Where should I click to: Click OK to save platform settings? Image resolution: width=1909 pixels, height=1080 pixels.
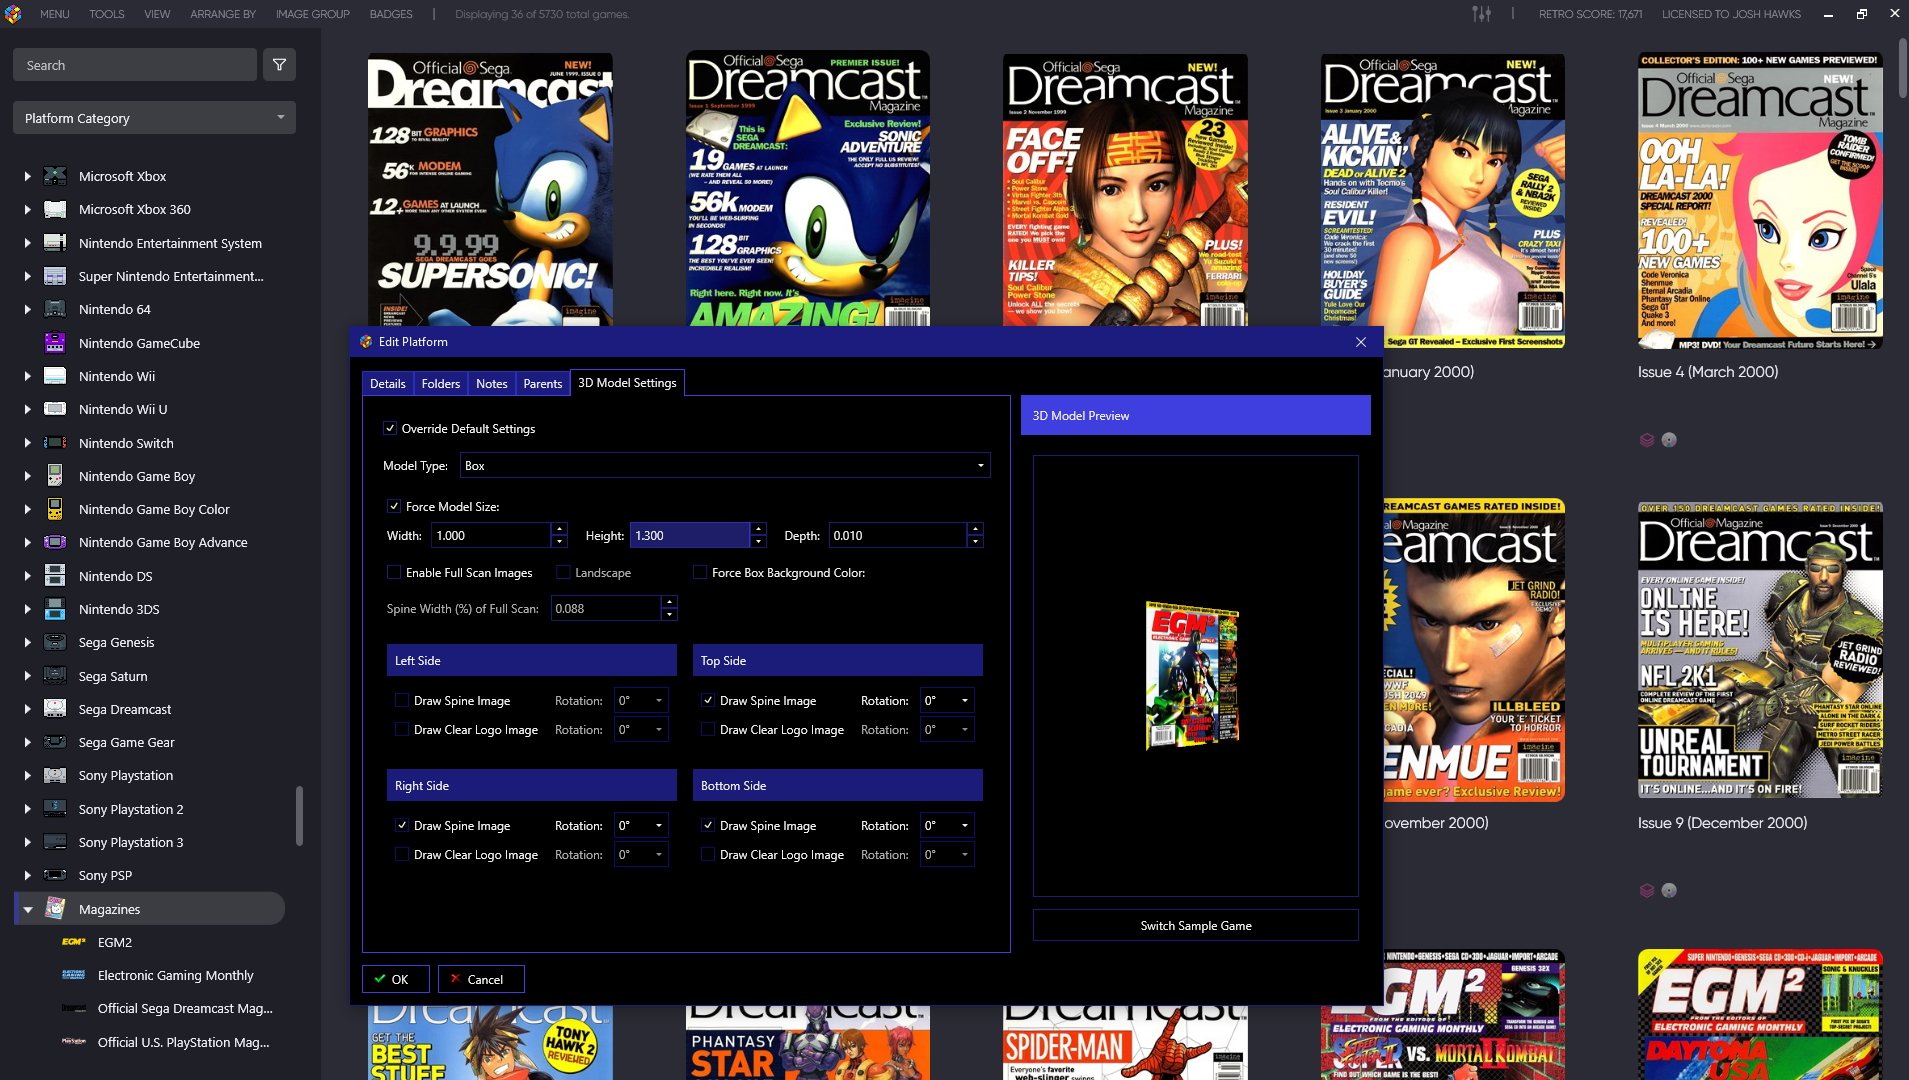pos(396,979)
